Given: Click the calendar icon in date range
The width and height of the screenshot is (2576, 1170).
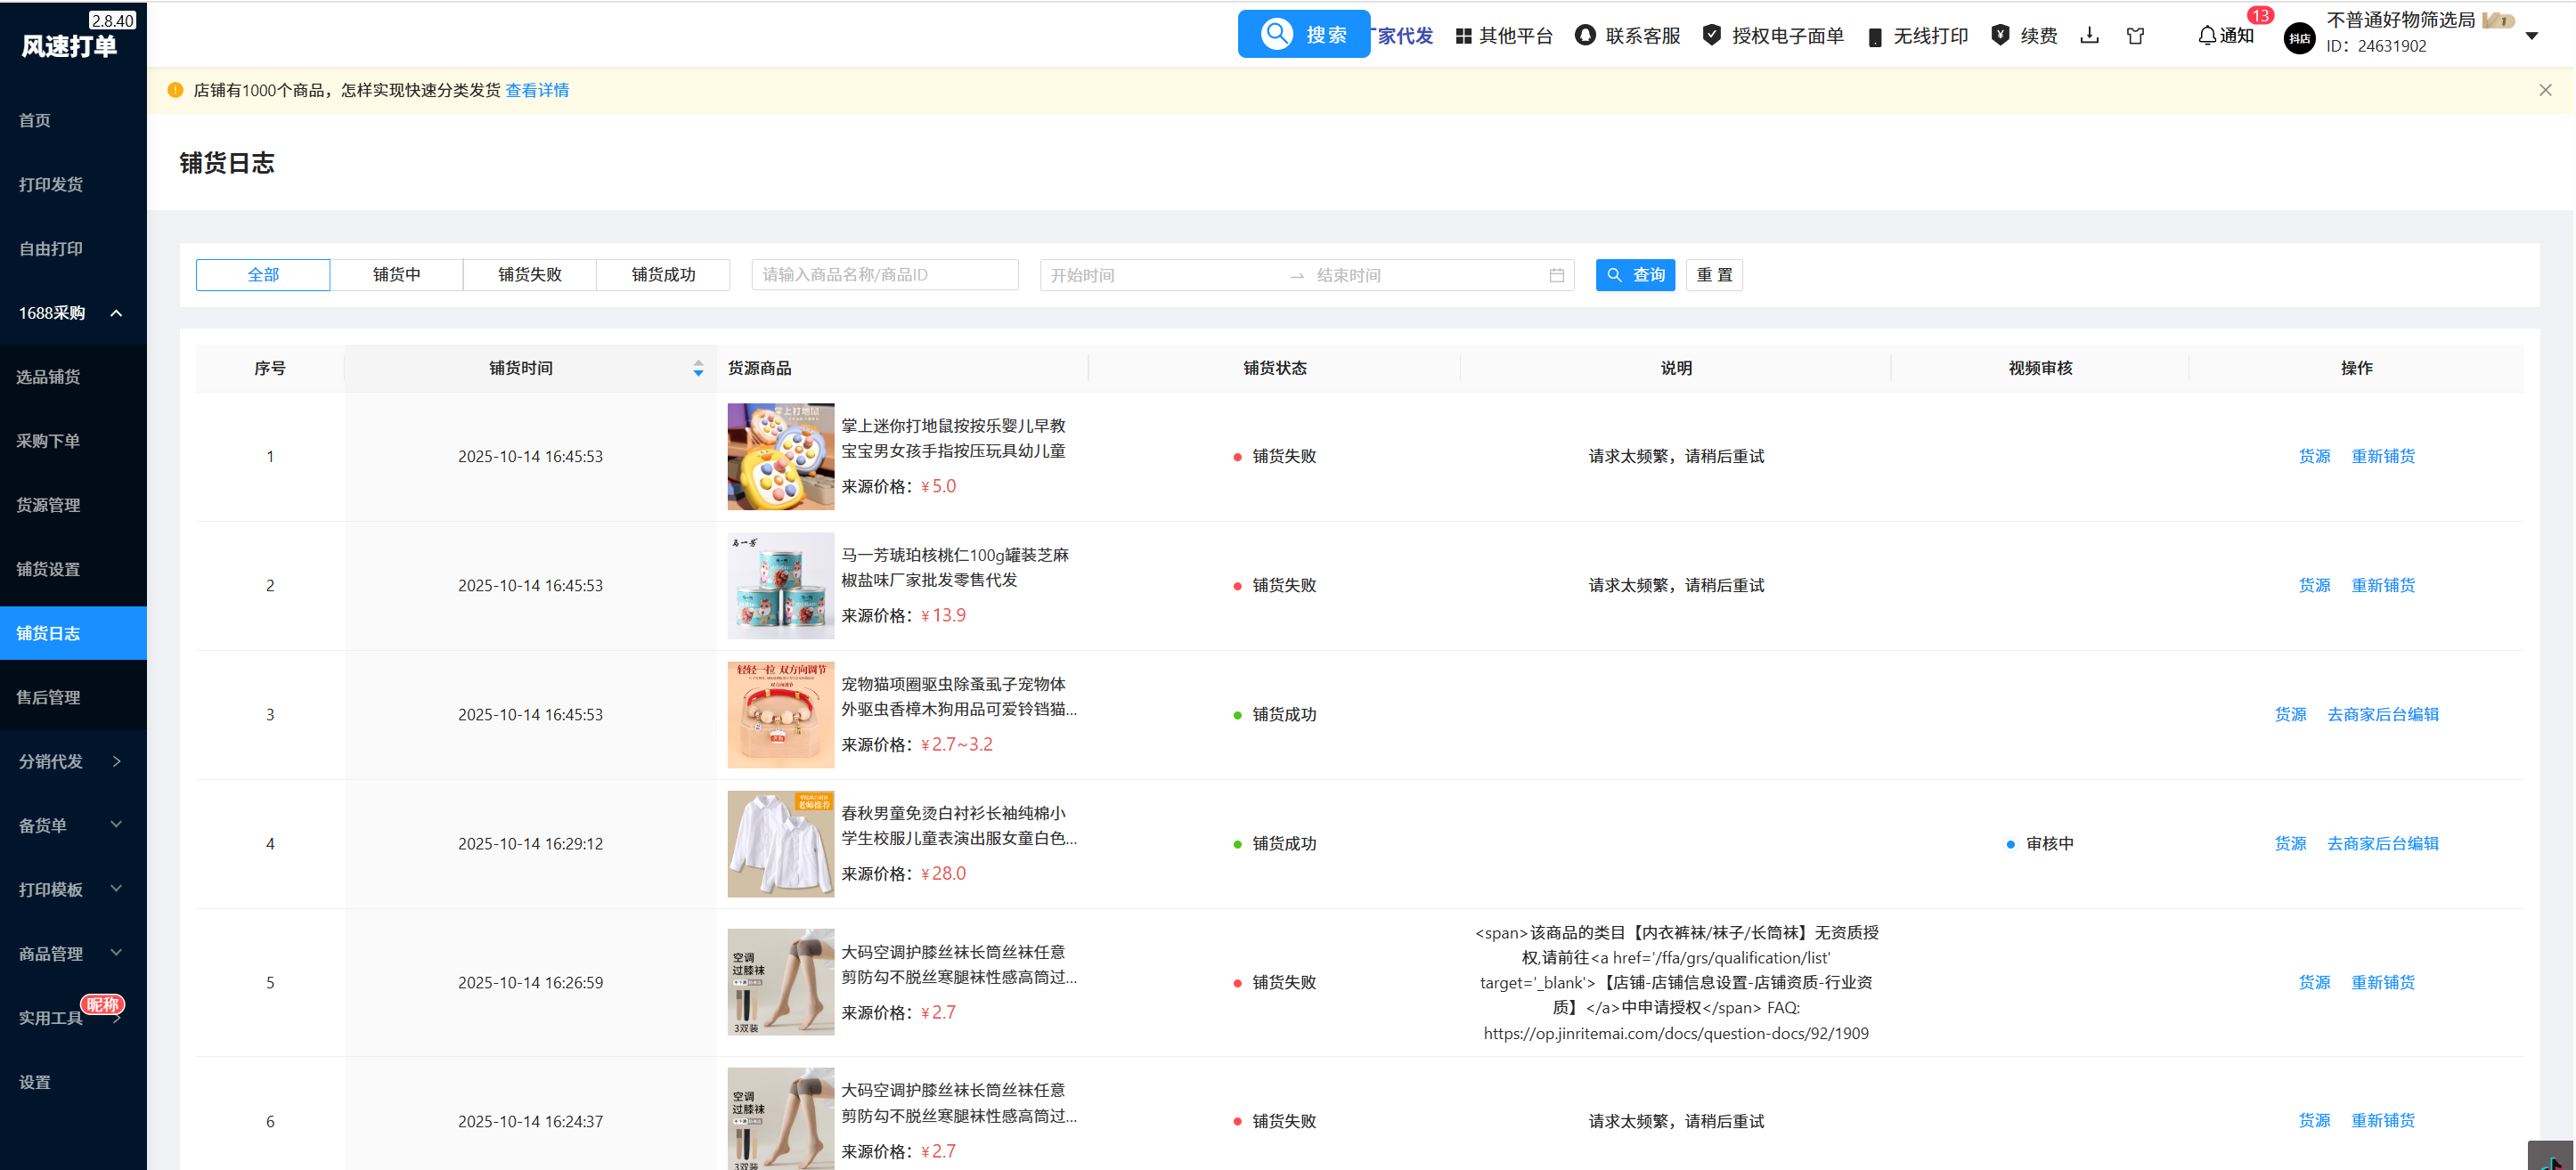Looking at the screenshot, I should 1556,275.
